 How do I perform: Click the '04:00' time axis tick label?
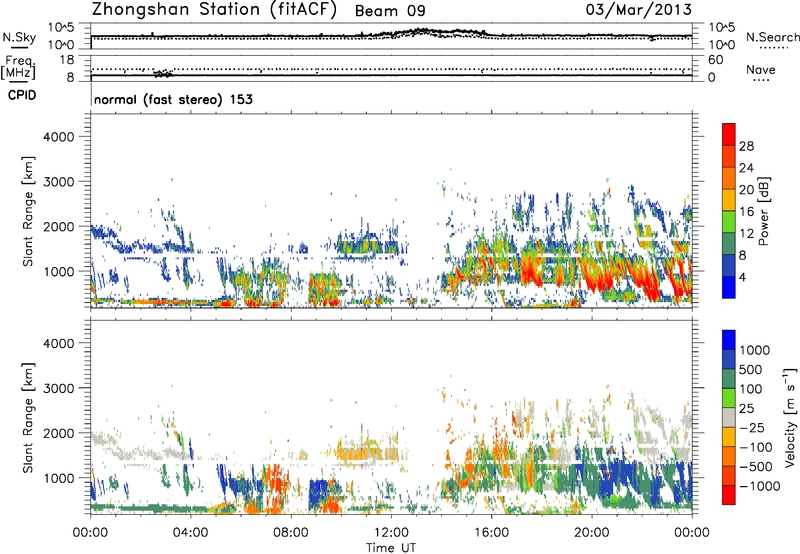191,532
